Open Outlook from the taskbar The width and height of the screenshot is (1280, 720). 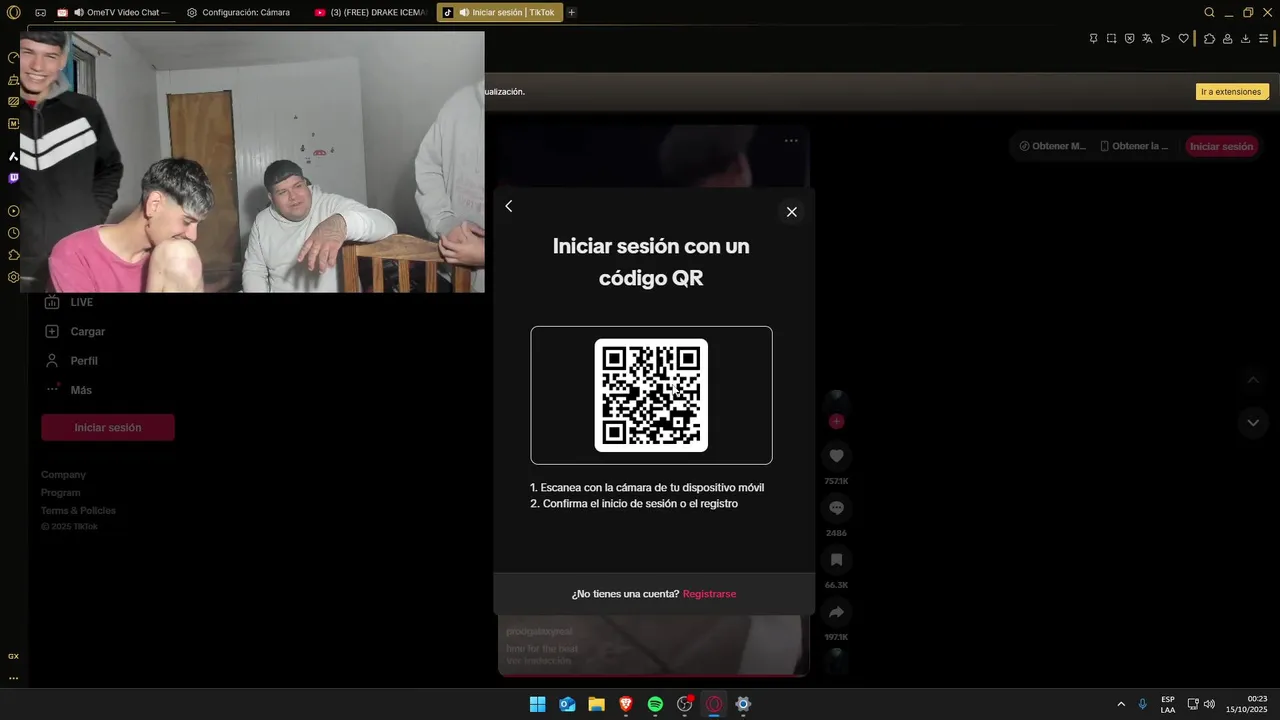coord(567,704)
